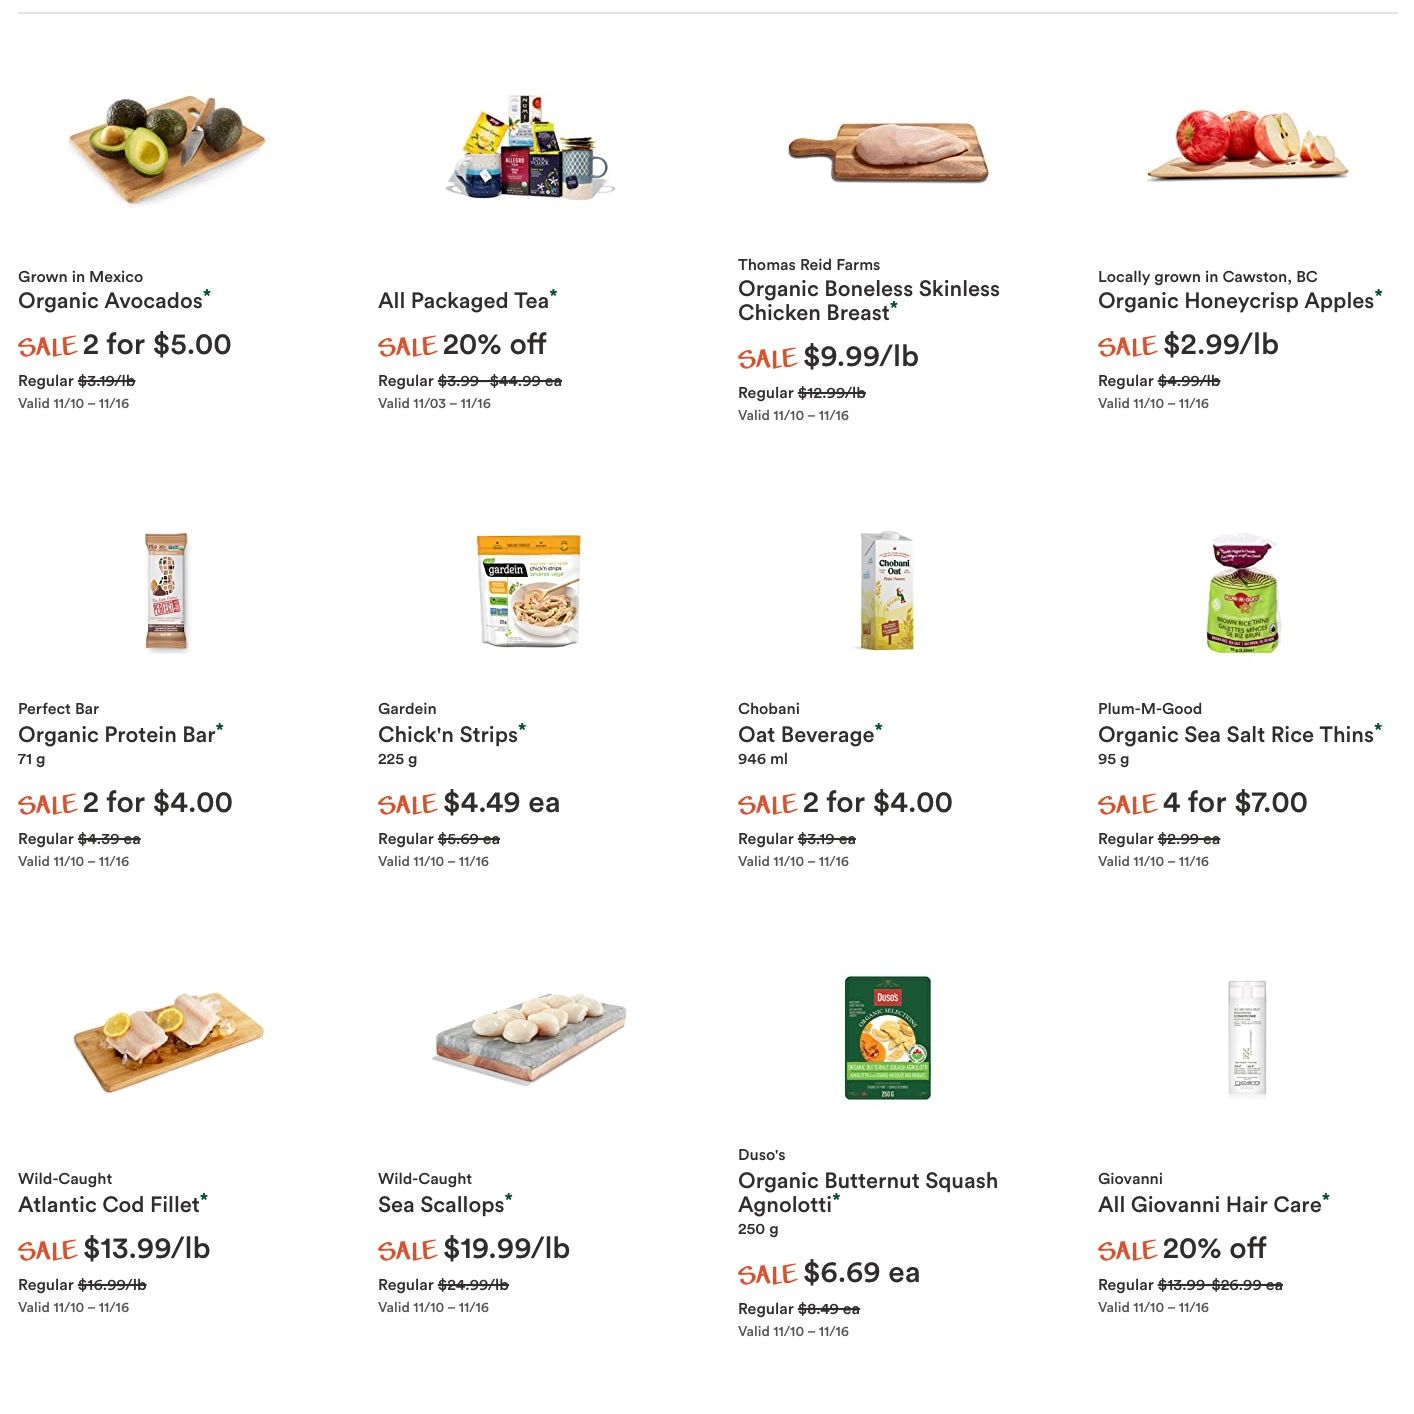Open the Oat Beverage product title
The height and width of the screenshot is (1414, 1414).
(x=806, y=735)
